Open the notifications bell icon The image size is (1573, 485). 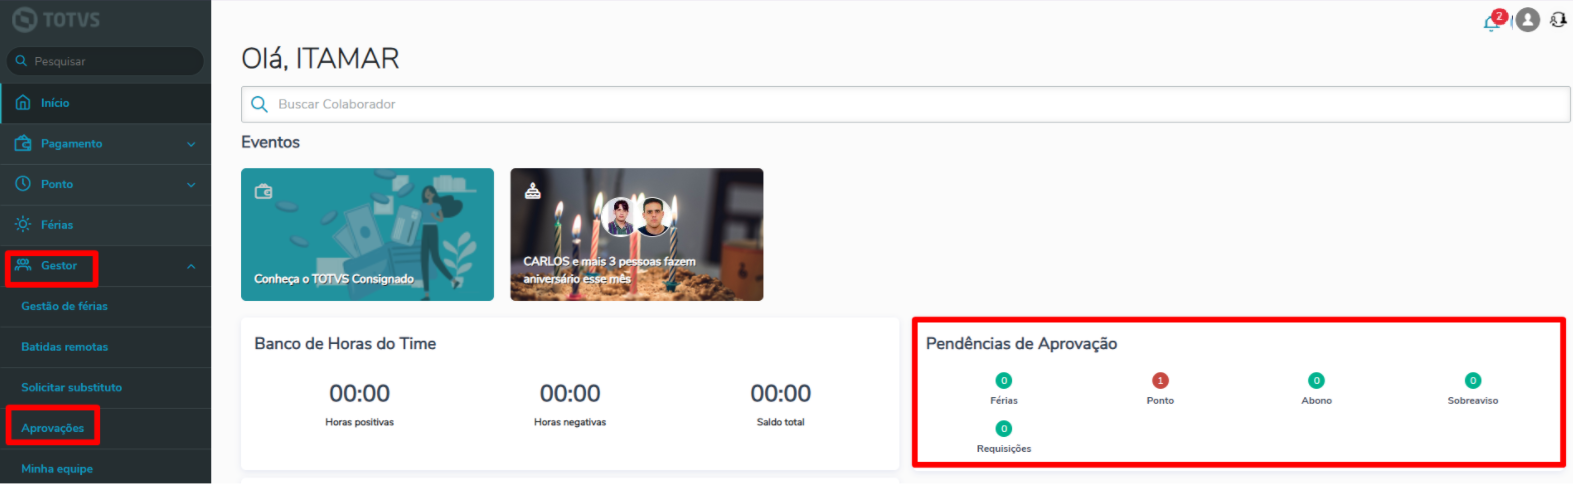point(1493,21)
